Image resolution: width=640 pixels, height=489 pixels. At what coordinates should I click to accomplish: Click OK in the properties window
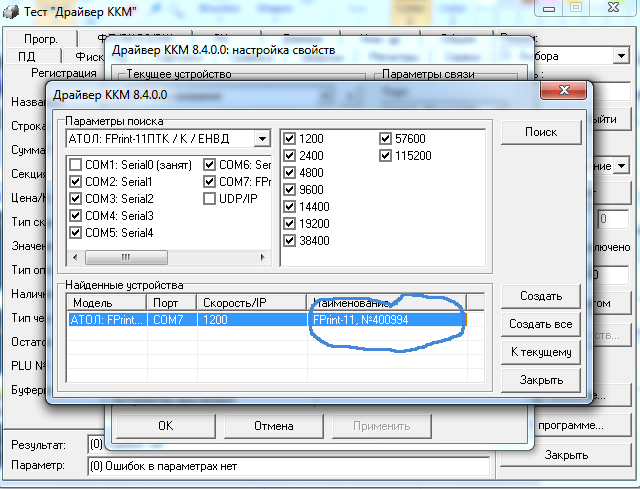pyautogui.click(x=166, y=426)
